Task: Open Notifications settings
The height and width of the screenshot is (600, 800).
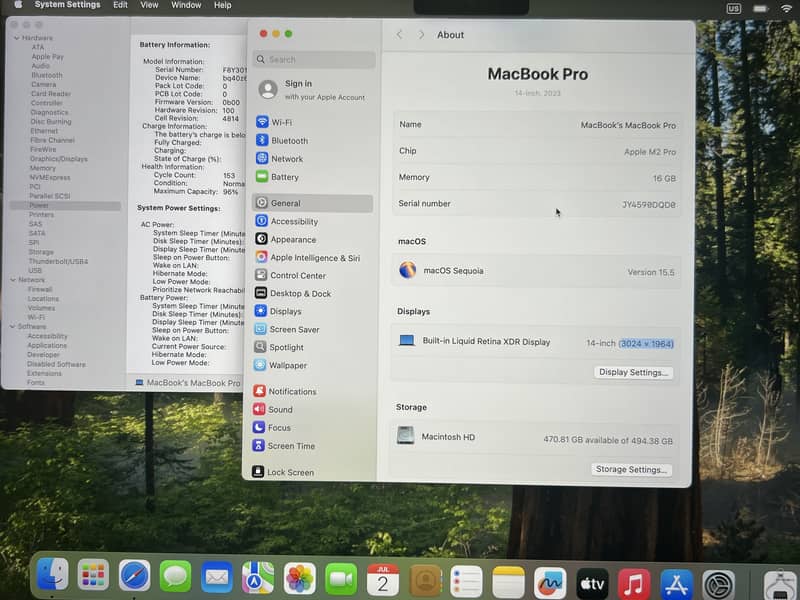Action: [x=285, y=391]
